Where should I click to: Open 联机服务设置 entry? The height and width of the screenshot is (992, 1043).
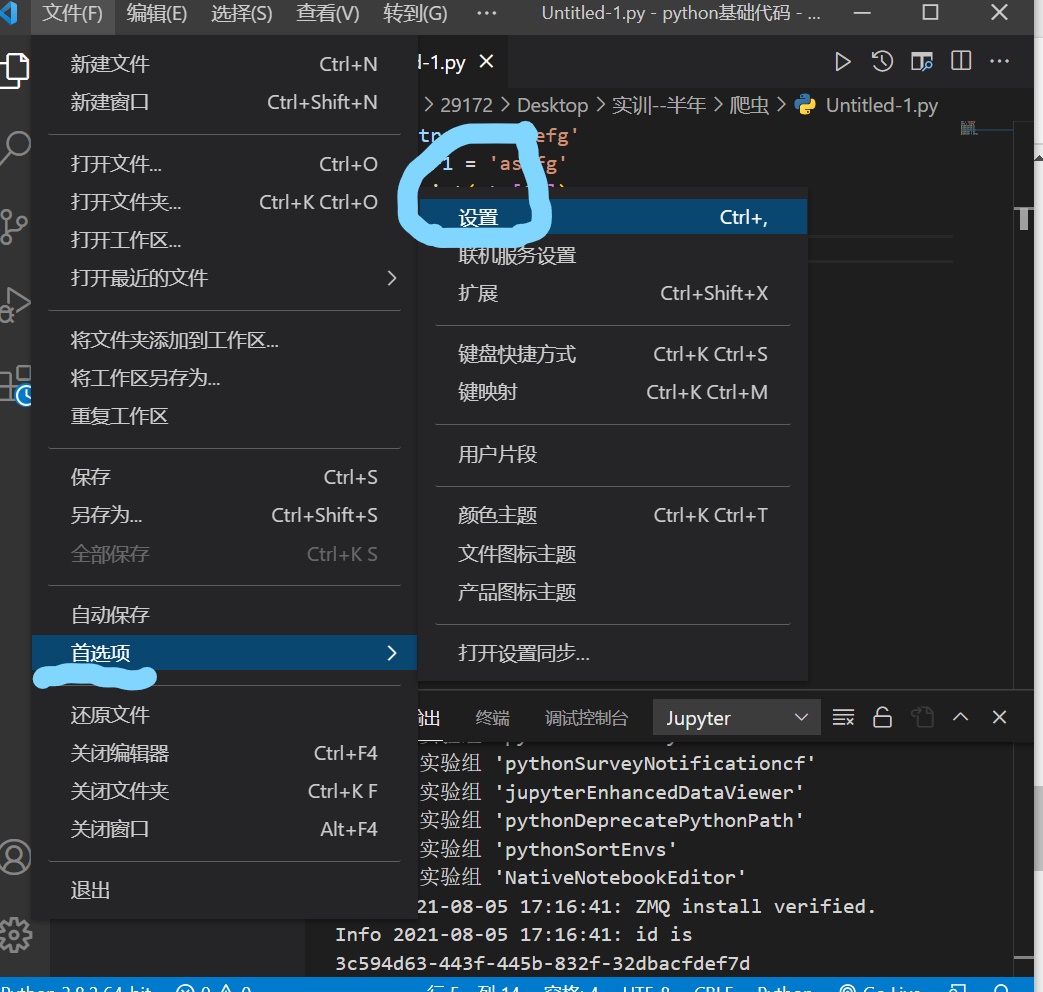coord(613,255)
